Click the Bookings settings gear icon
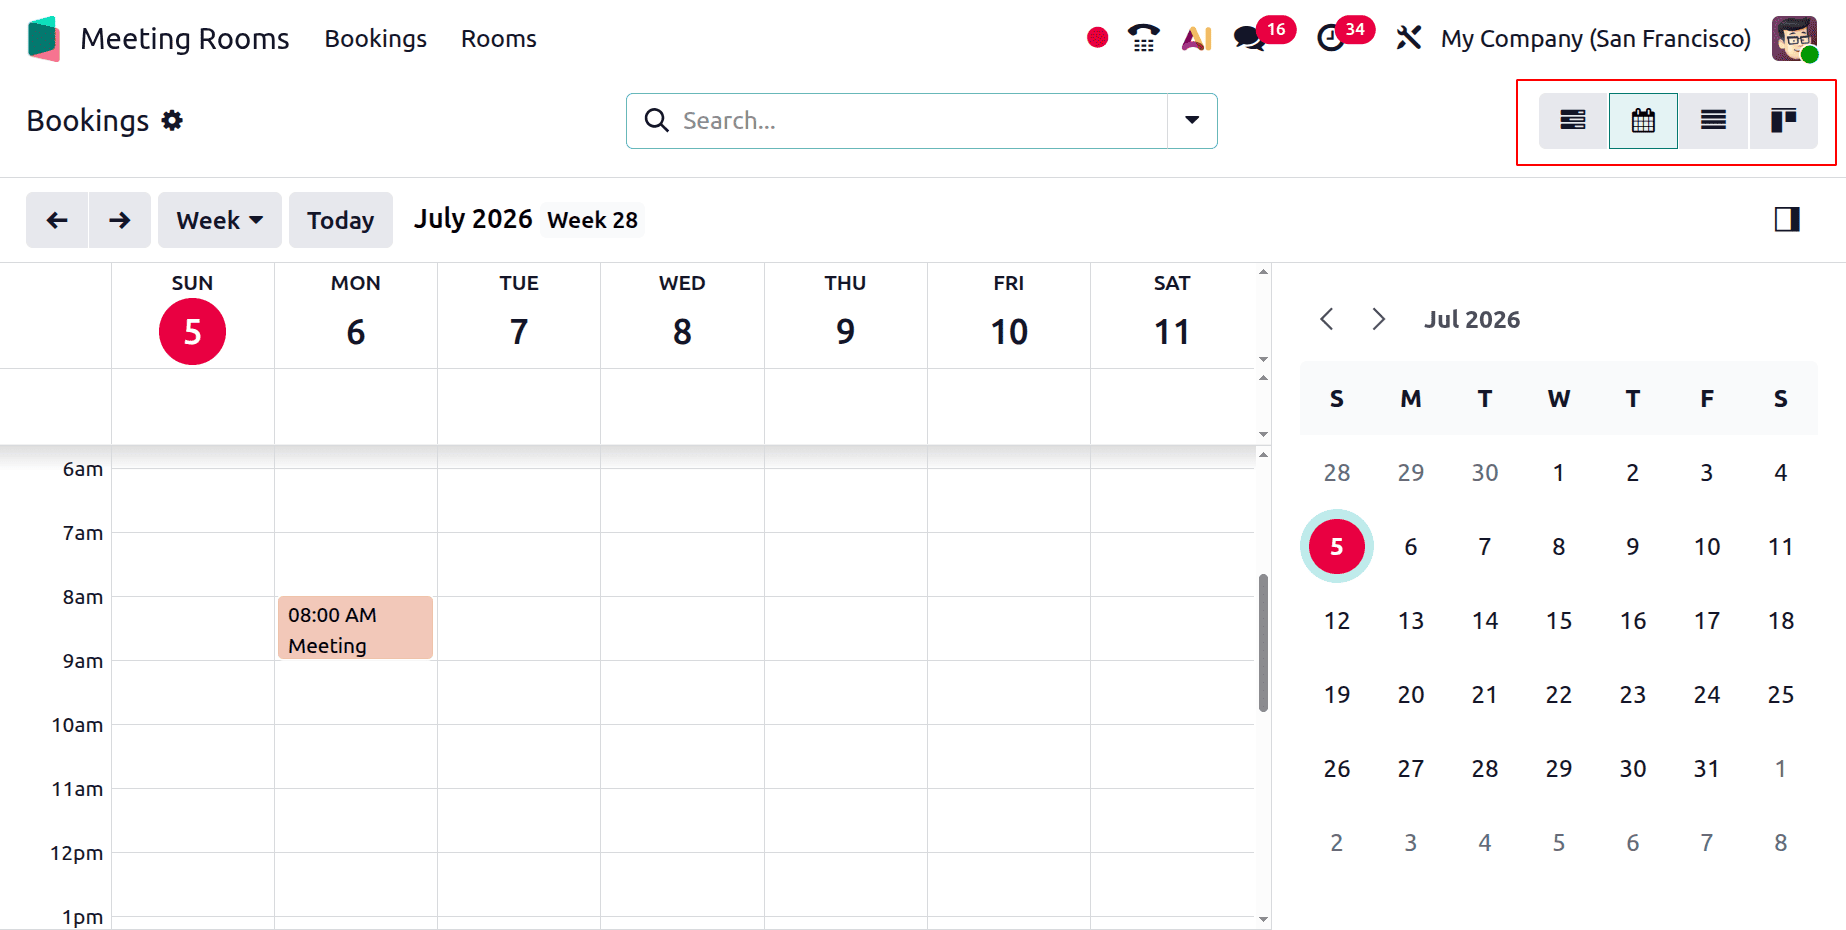The width and height of the screenshot is (1846, 930). 172,120
